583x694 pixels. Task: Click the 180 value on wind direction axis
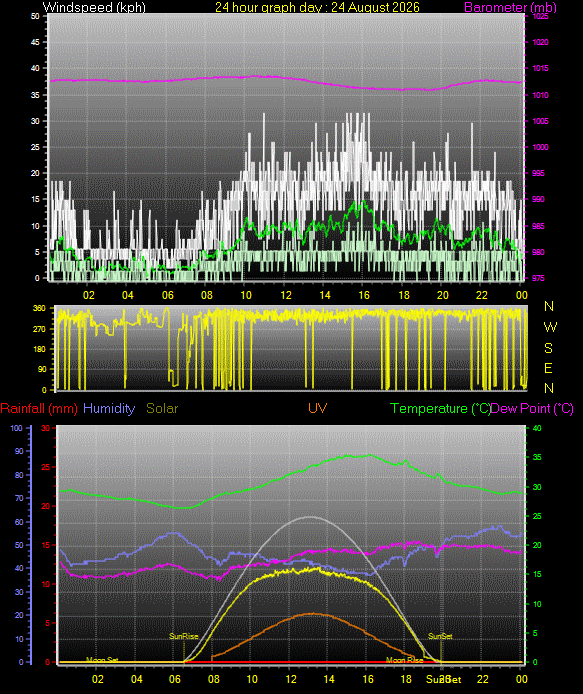(x=39, y=349)
